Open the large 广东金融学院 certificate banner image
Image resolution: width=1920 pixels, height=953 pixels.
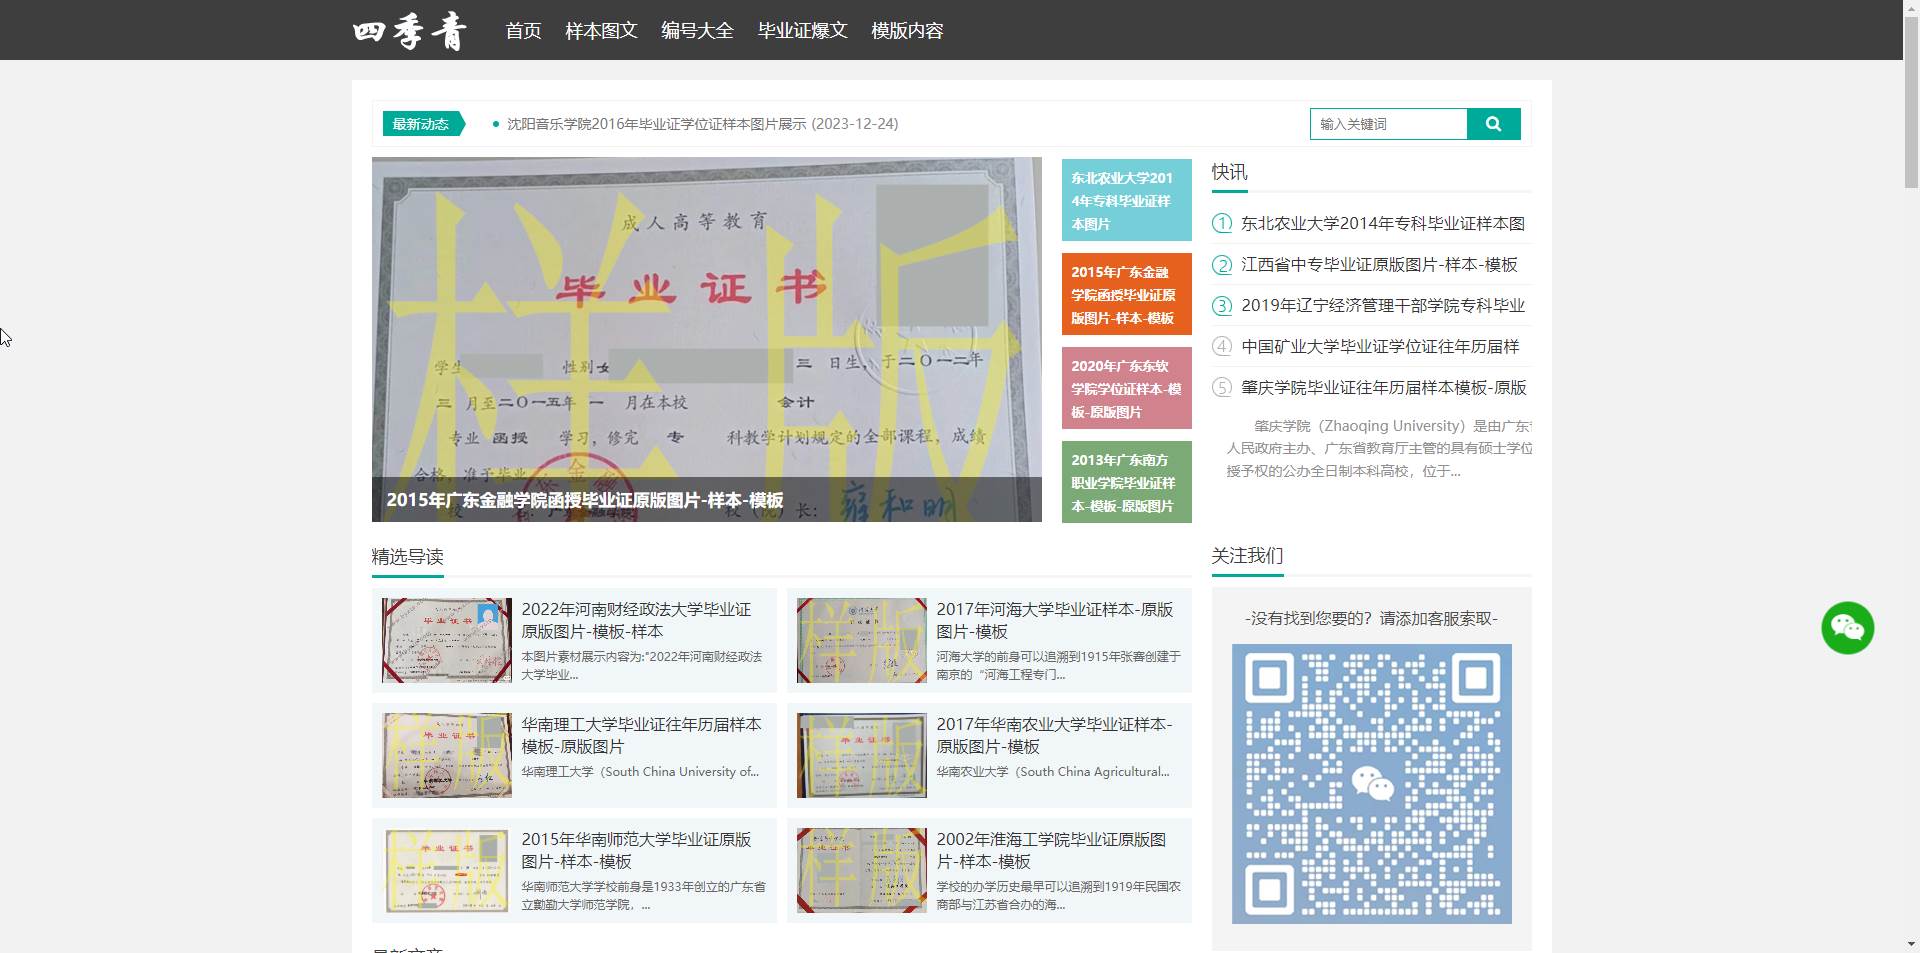pyautogui.click(x=706, y=339)
